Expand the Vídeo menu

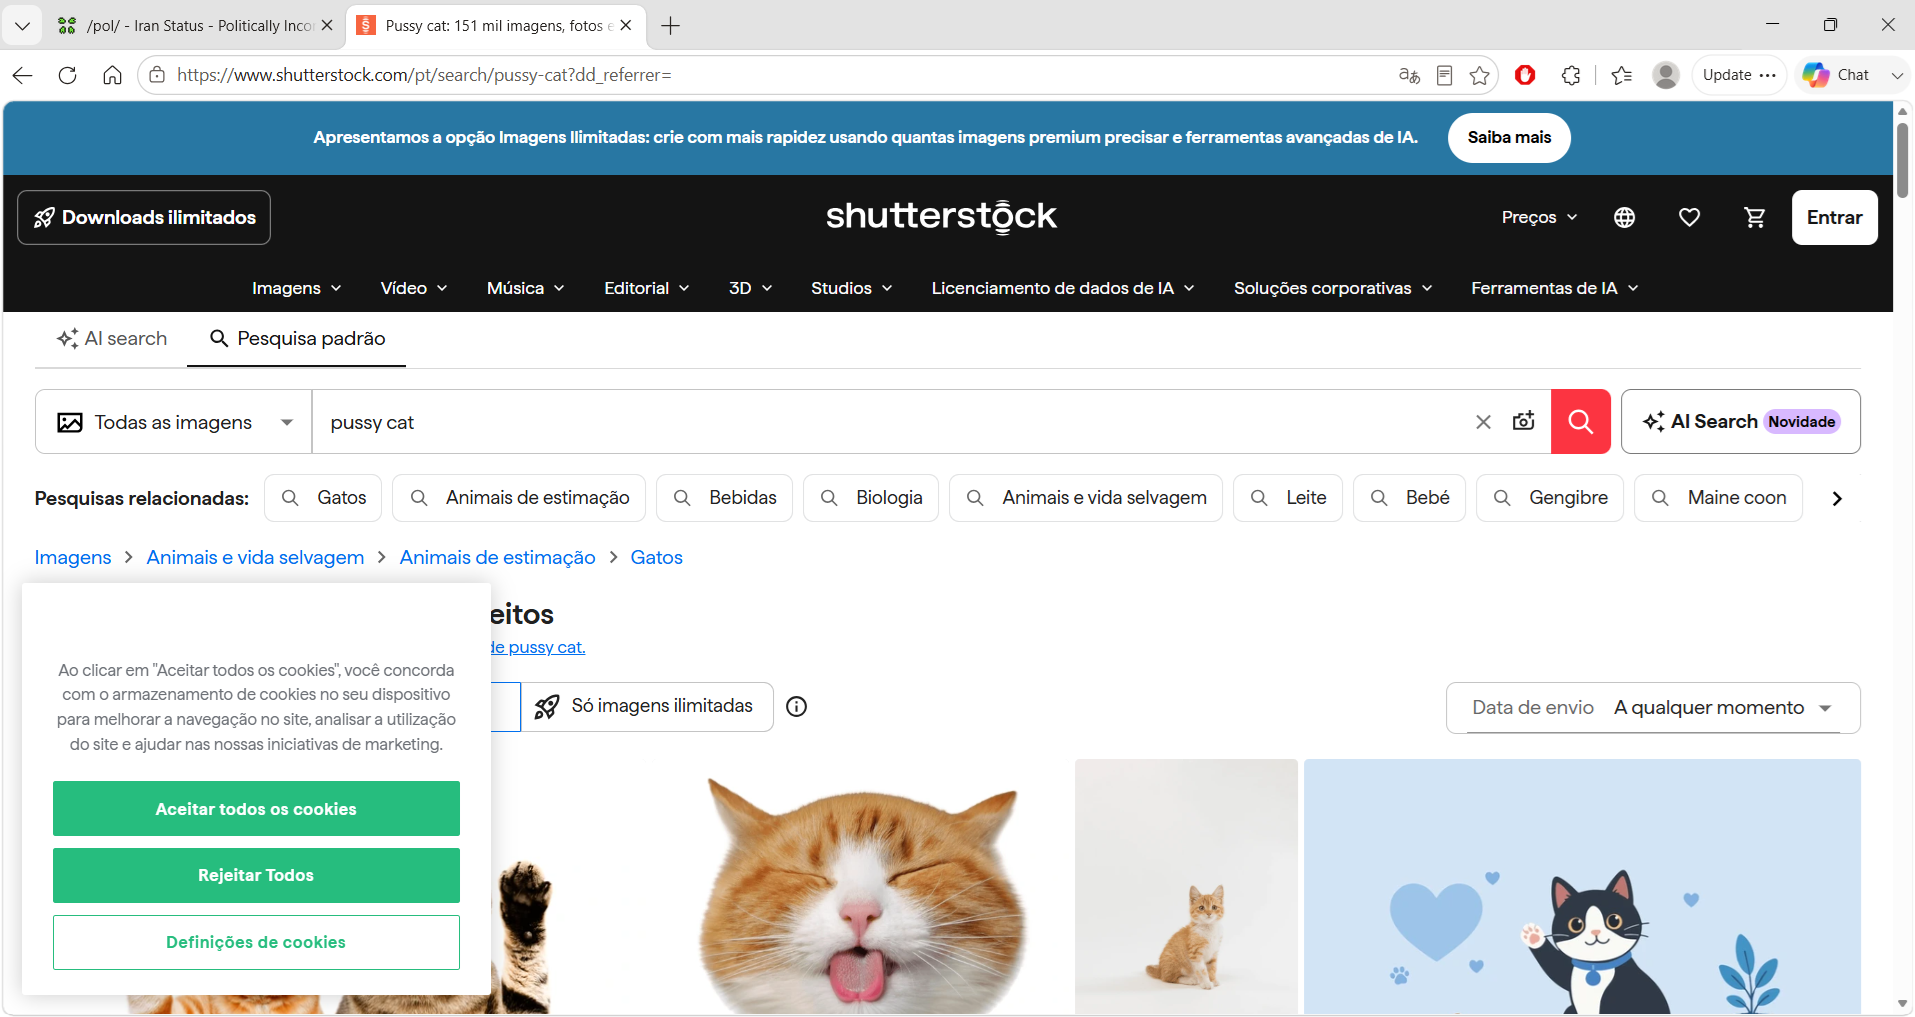(413, 288)
